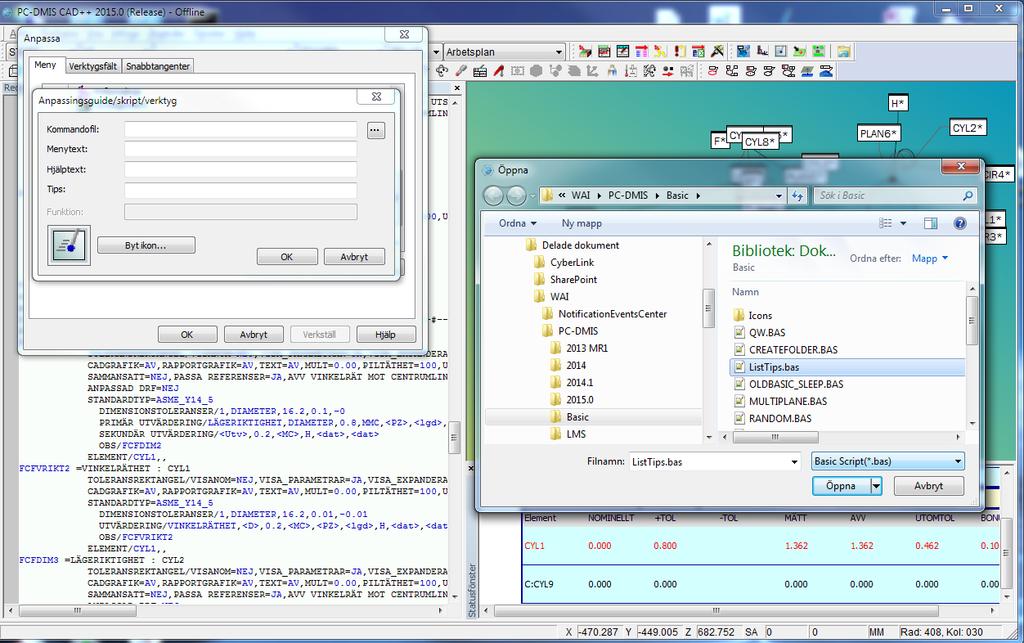Screen dimensions: 1024x643
Task: Select the CREATEFOLDER.BAS file
Action: click(793, 349)
